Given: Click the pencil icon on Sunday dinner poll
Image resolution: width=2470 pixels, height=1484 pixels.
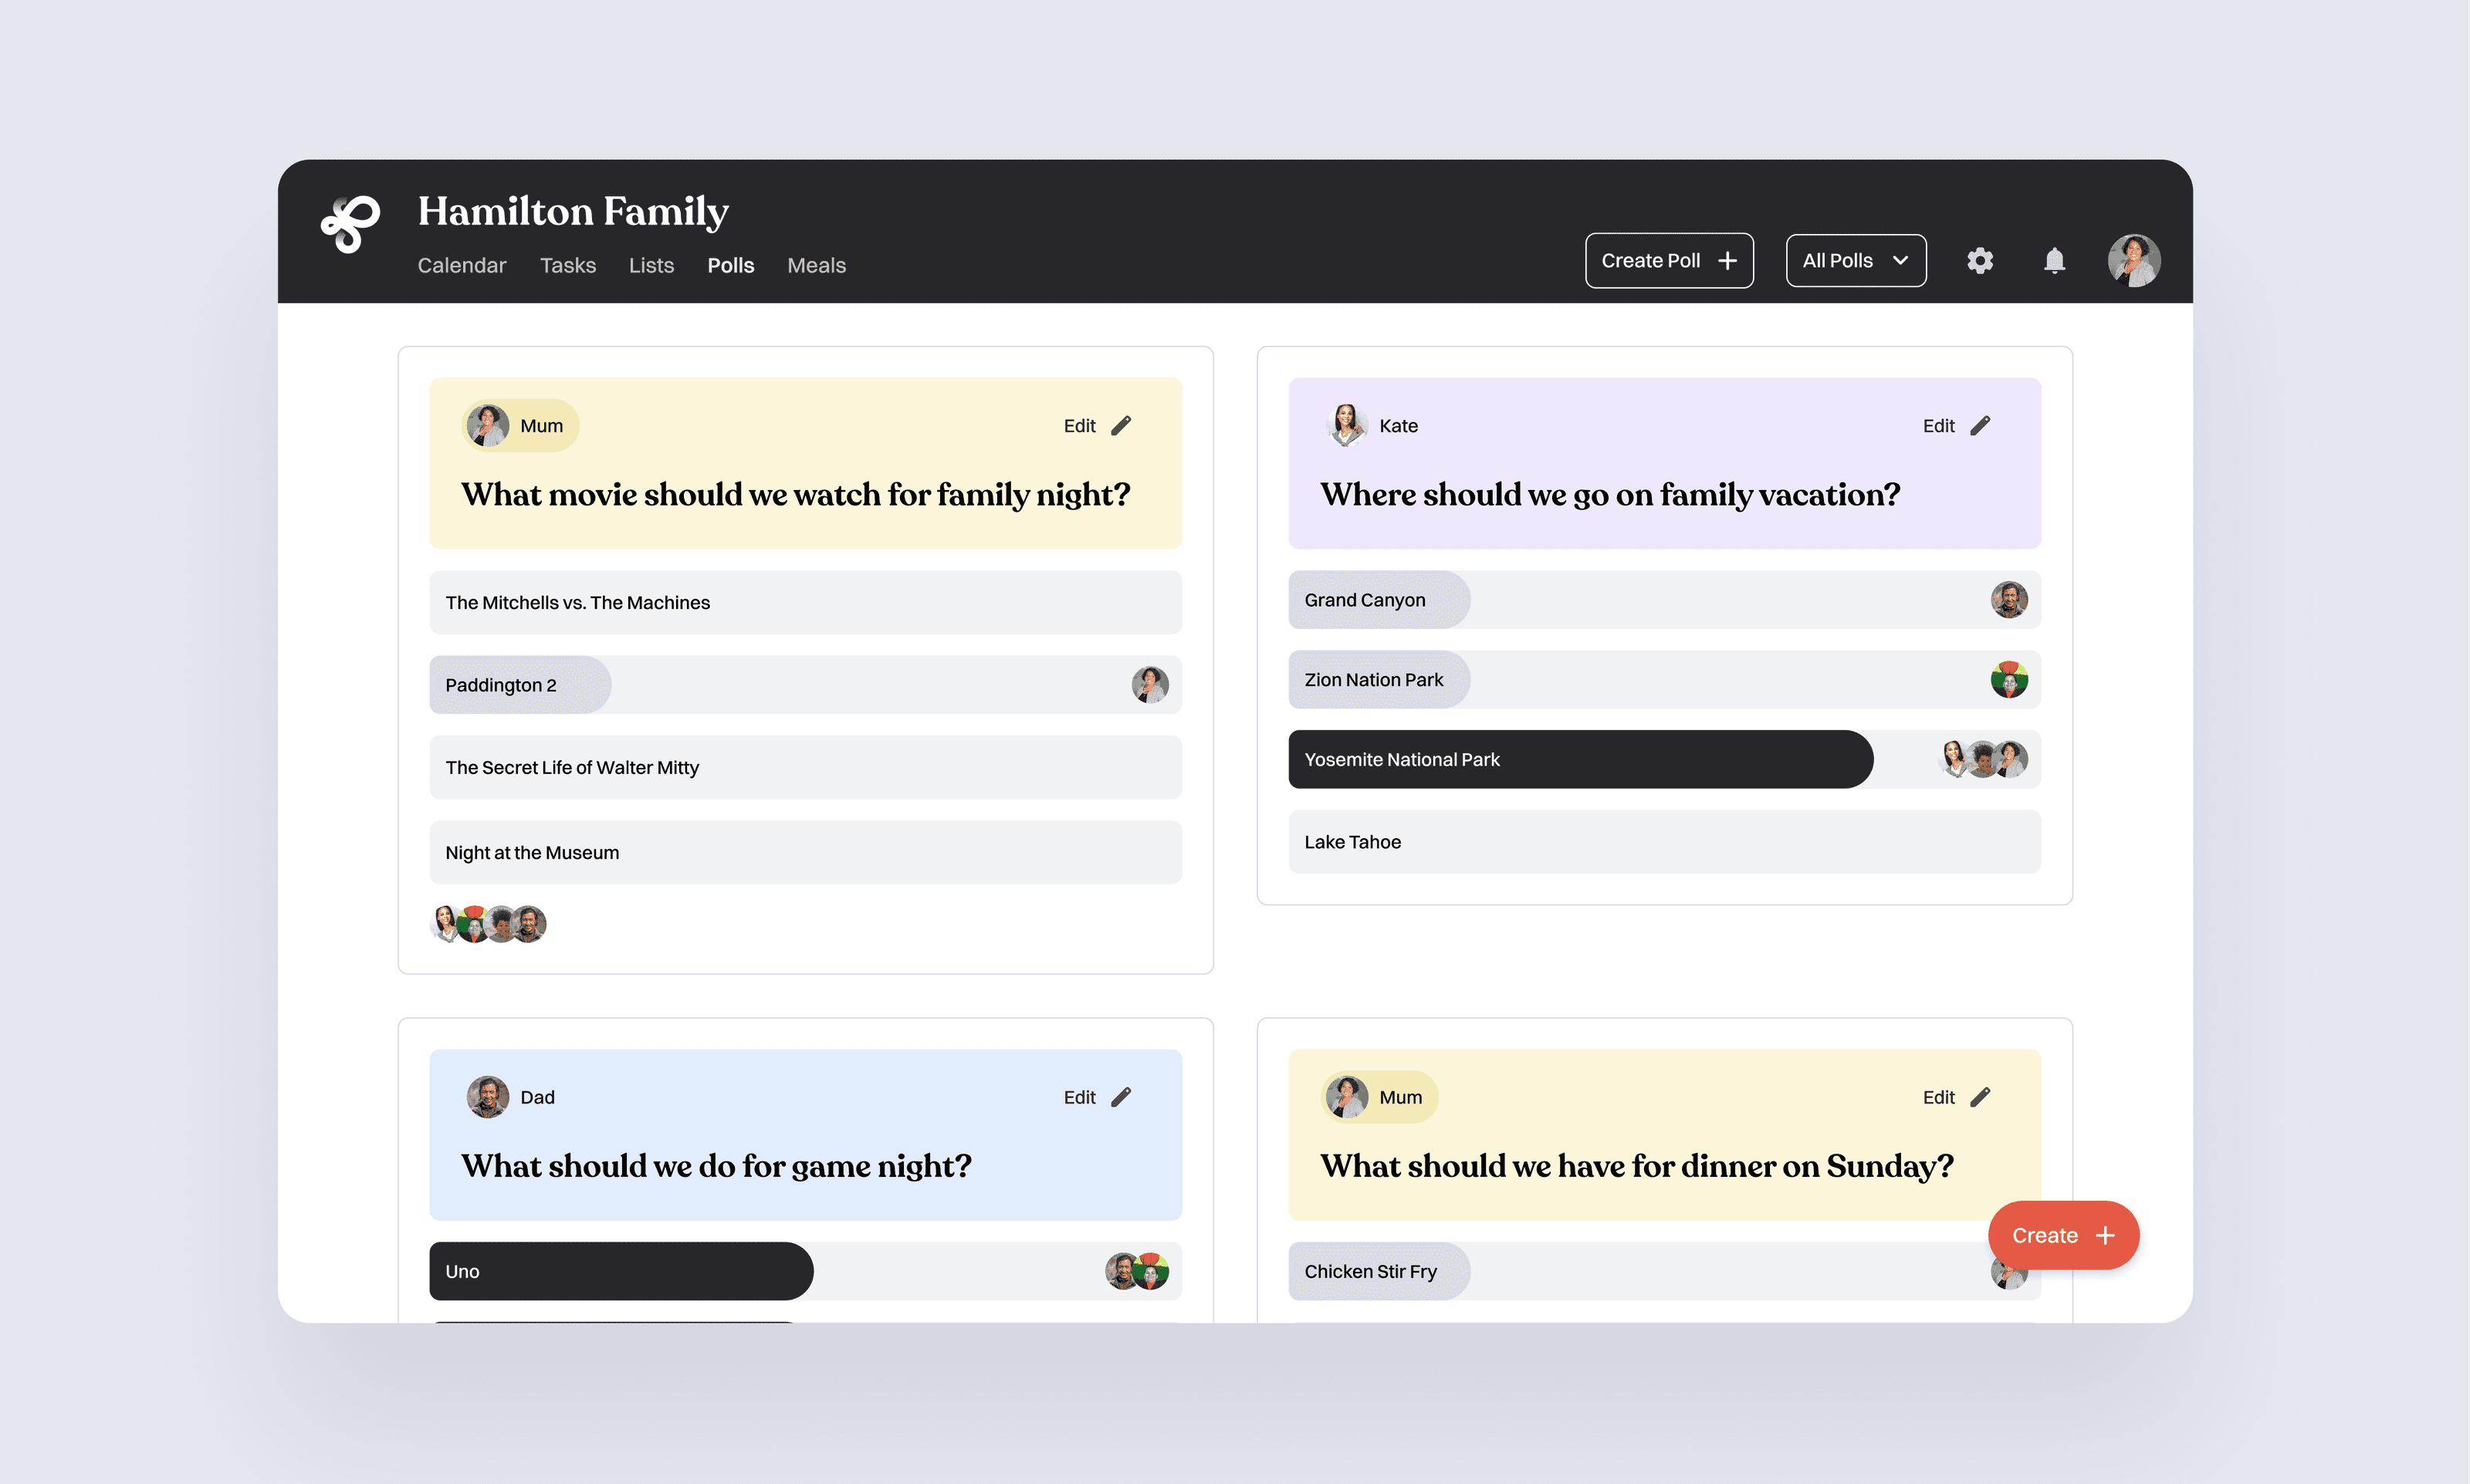Looking at the screenshot, I should [1981, 1098].
